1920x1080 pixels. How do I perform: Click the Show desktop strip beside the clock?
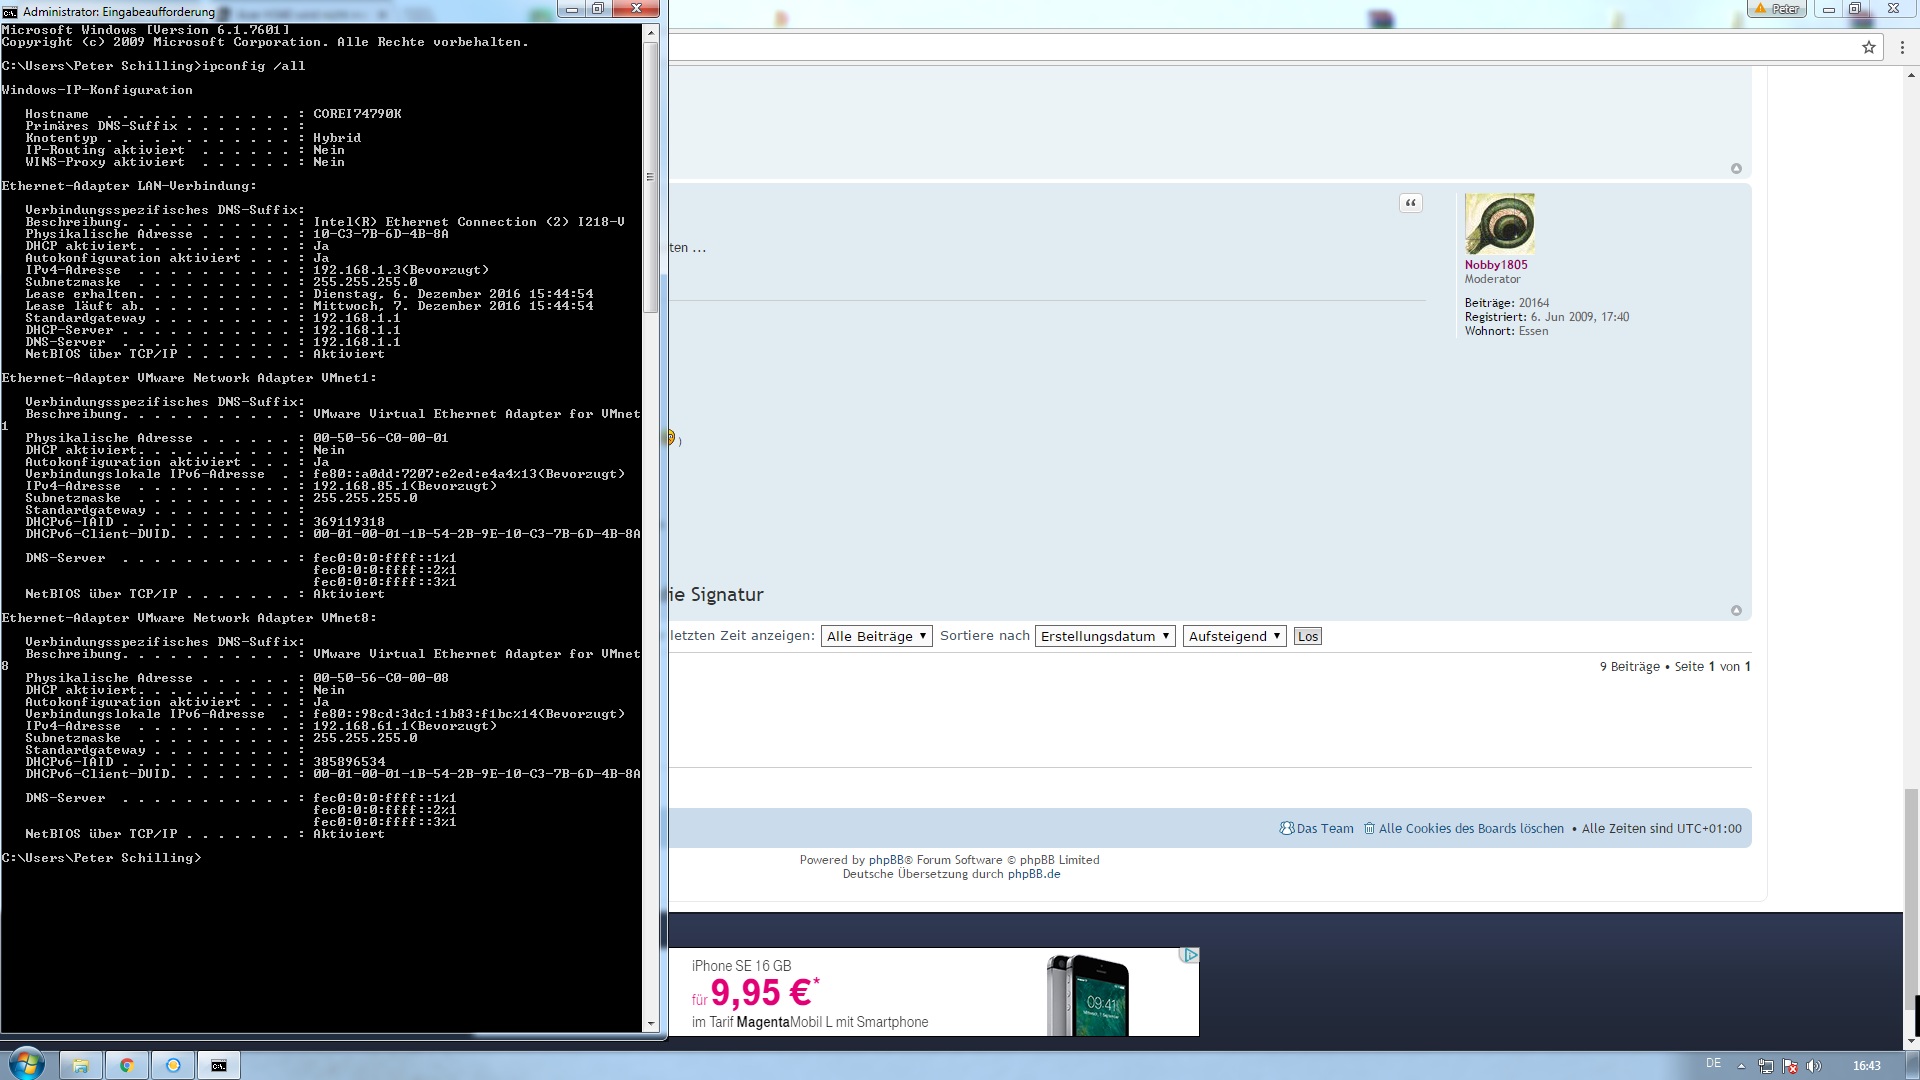1913,1065
